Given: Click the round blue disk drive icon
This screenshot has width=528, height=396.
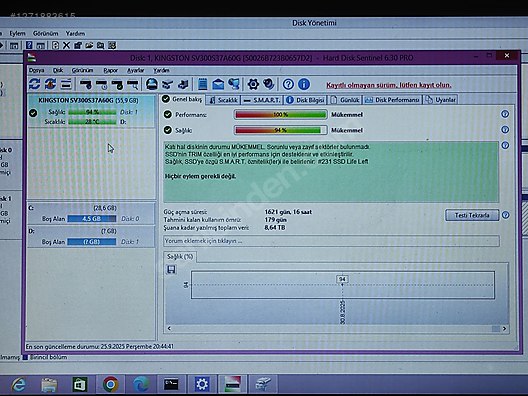Looking at the screenshot, I should (x=152, y=84).
